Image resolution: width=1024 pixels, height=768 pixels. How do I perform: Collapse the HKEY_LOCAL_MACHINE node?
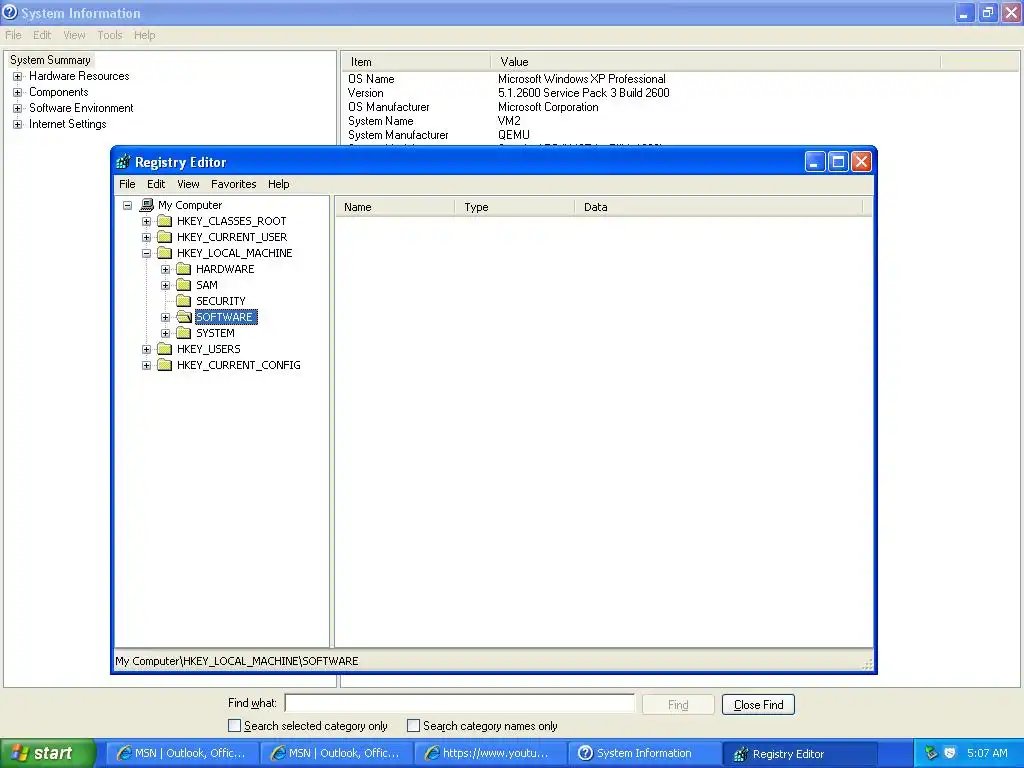[146, 253]
